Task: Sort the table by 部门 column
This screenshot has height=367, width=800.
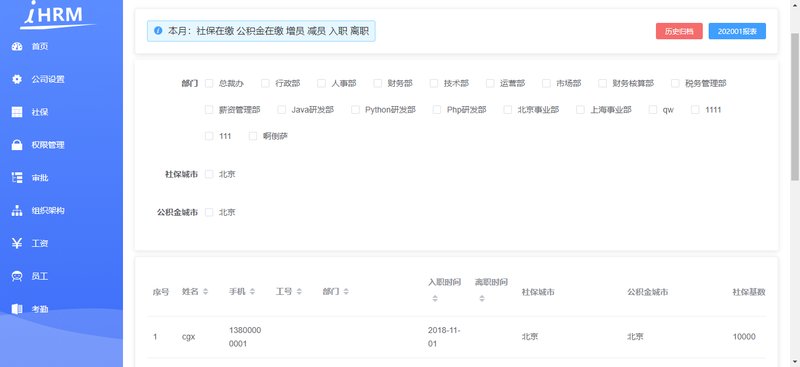Action: click(x=346, y=291)
